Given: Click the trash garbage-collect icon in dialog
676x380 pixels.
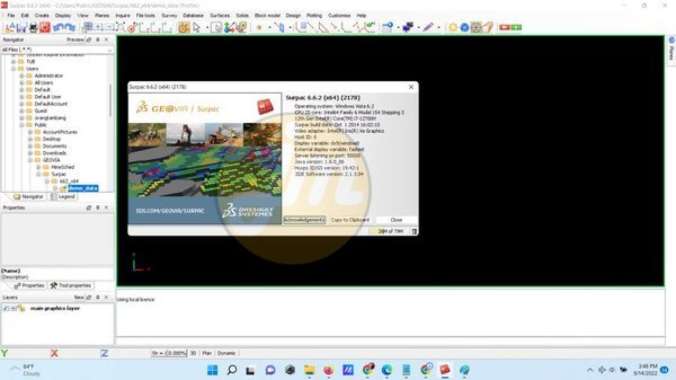Looking at the screenshot, I should tap(414, 232).
